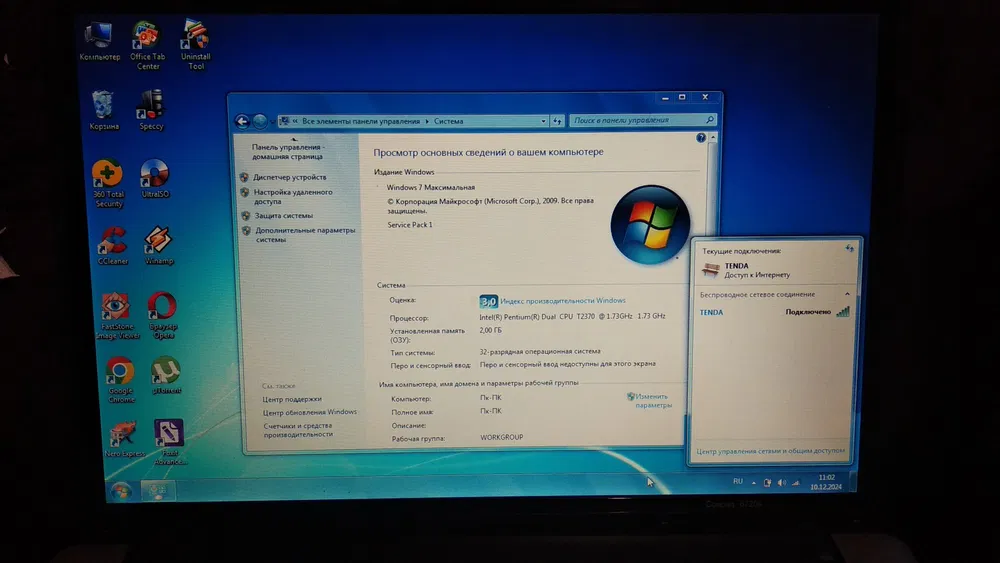
Task: Click the system window scrollbar up arrow
Action: tap(713, 138)
